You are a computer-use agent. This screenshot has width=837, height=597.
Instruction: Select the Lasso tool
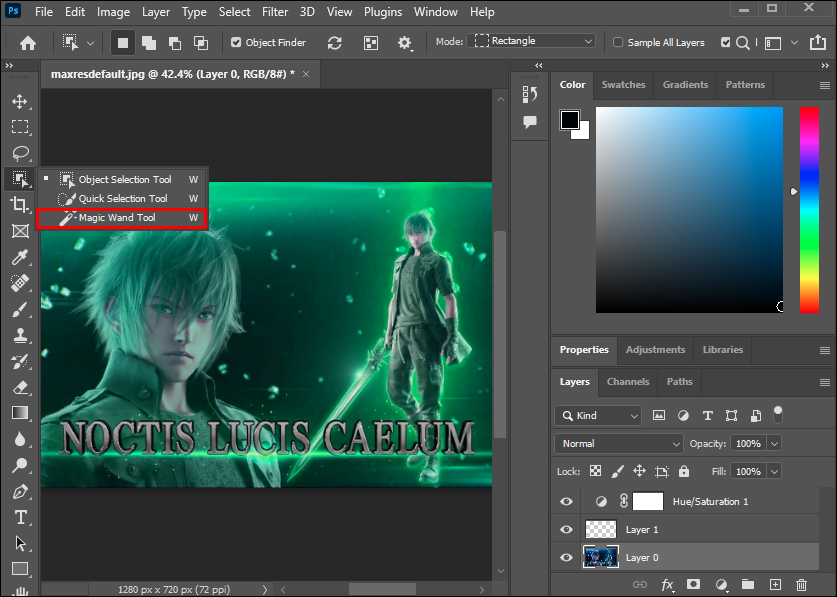19,153
